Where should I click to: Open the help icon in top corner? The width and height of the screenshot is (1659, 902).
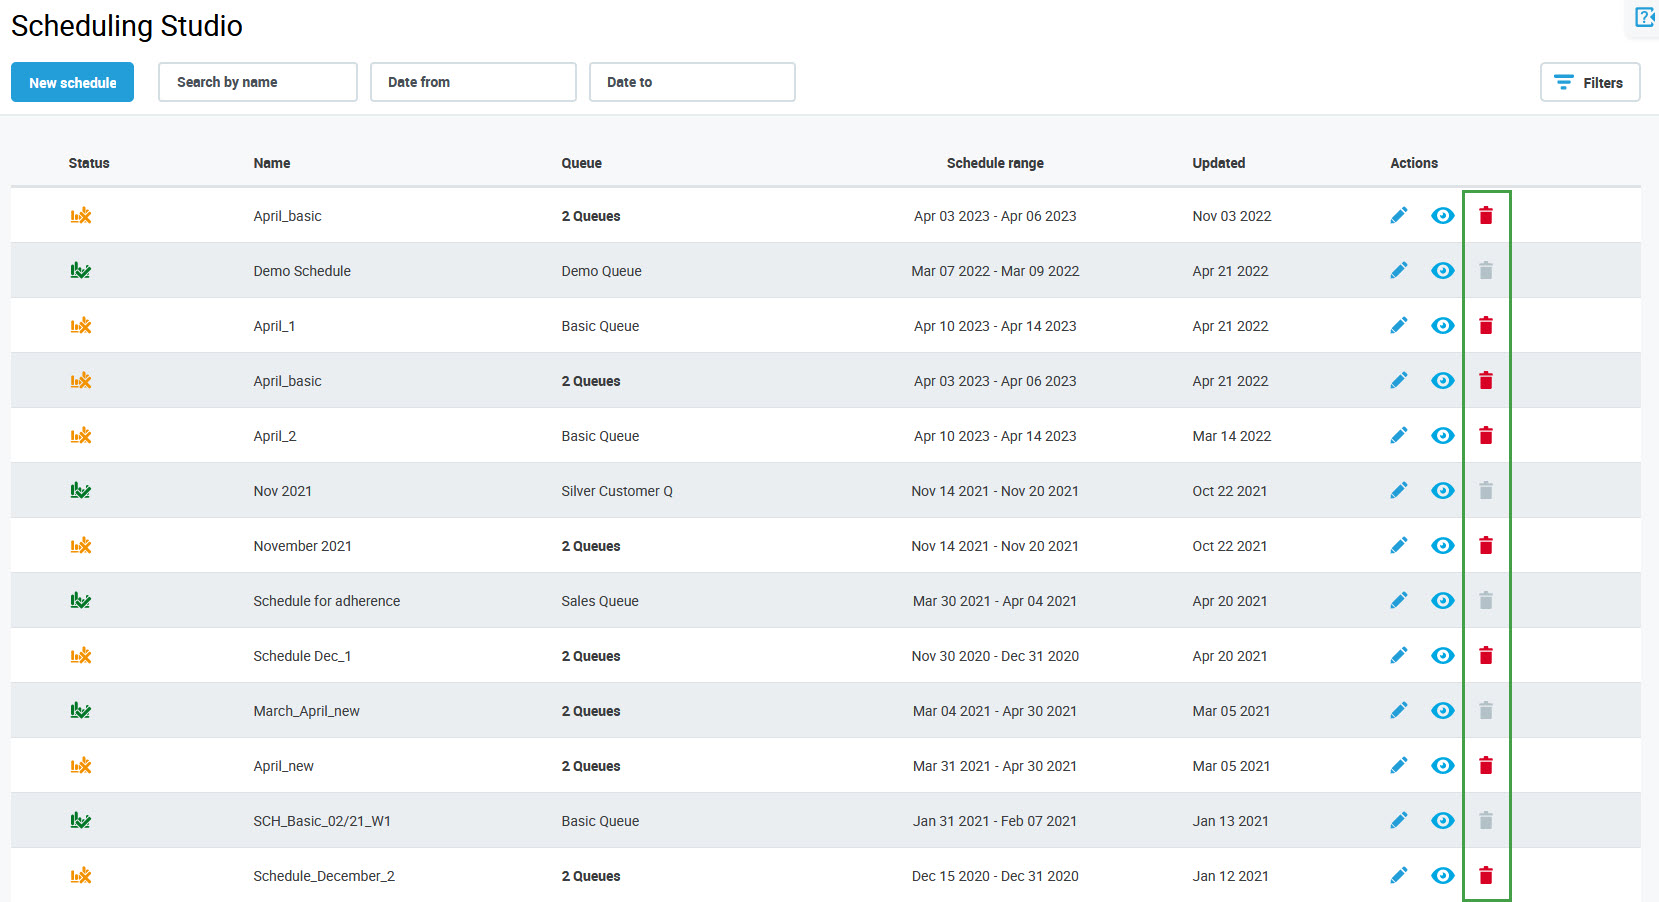click(x=1644, y=17)
